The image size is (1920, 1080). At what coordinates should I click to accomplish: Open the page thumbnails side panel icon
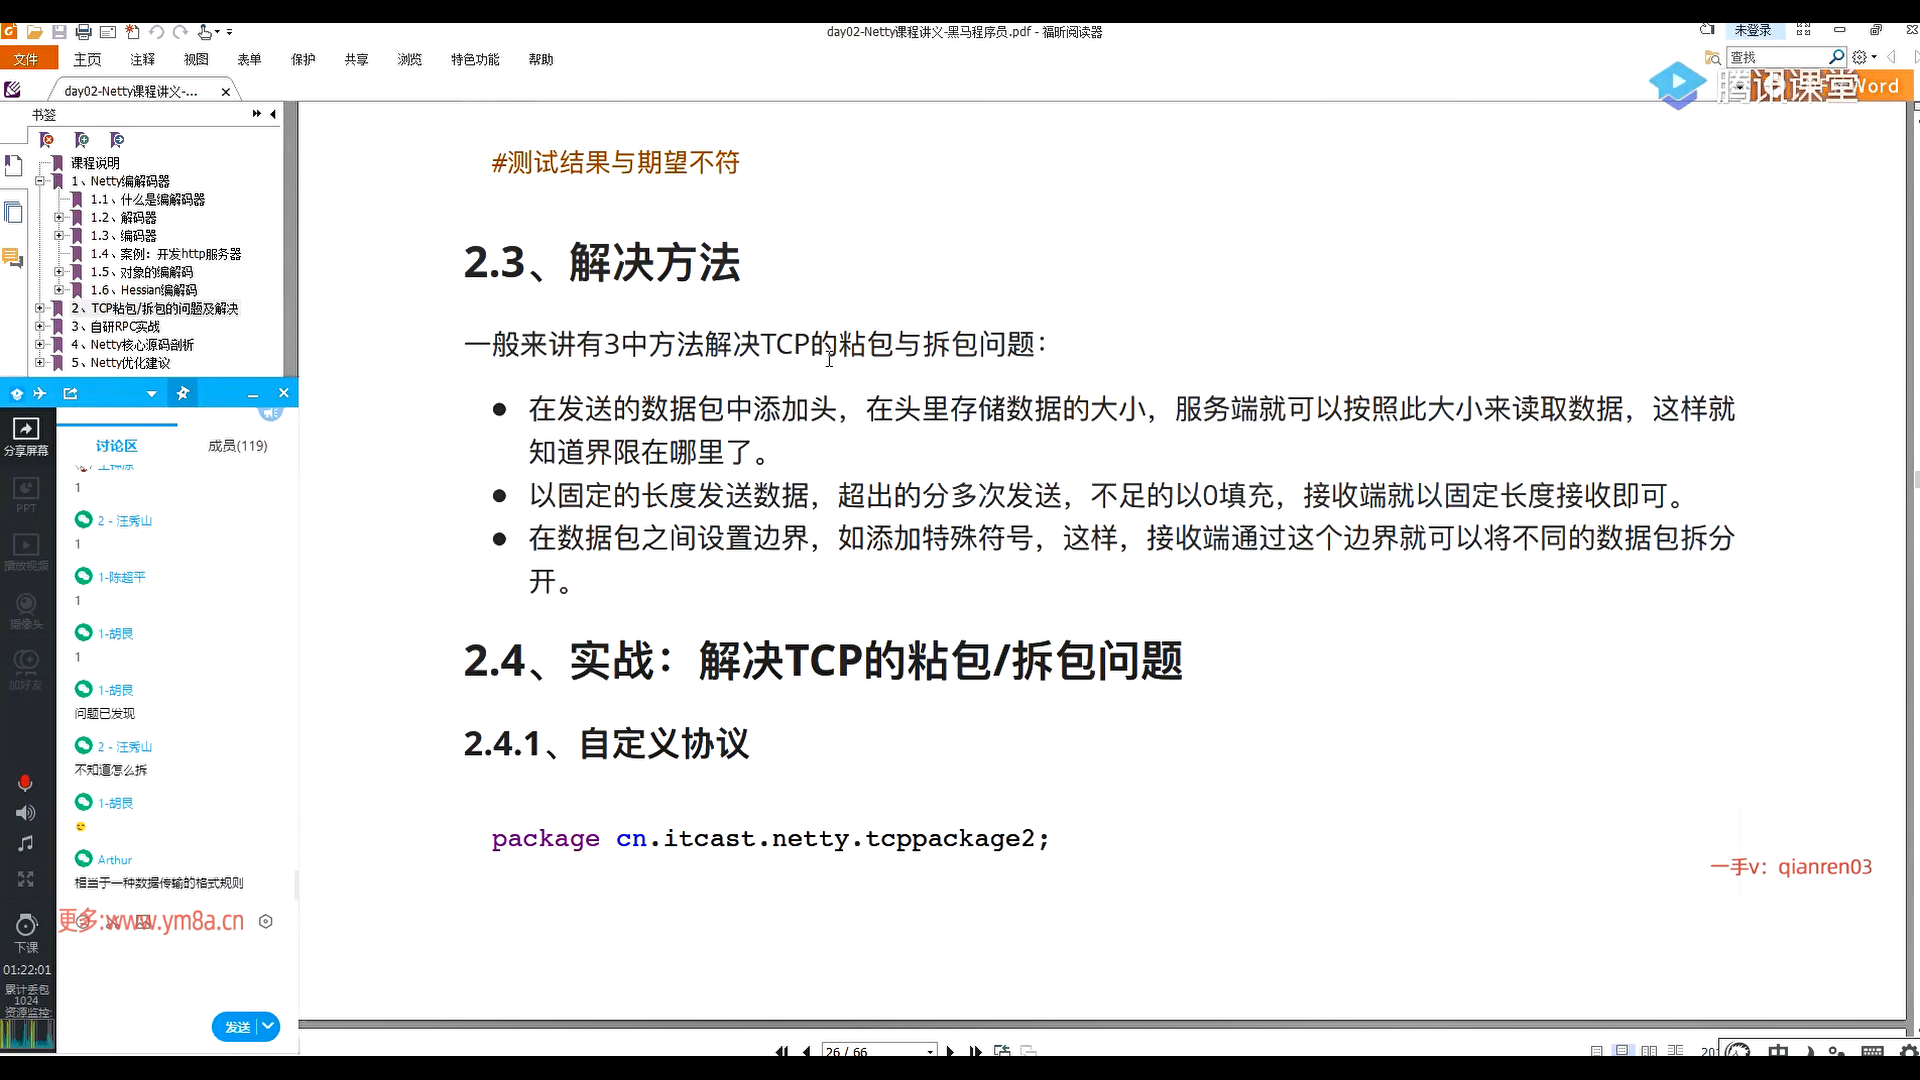(x=13, y=212)
